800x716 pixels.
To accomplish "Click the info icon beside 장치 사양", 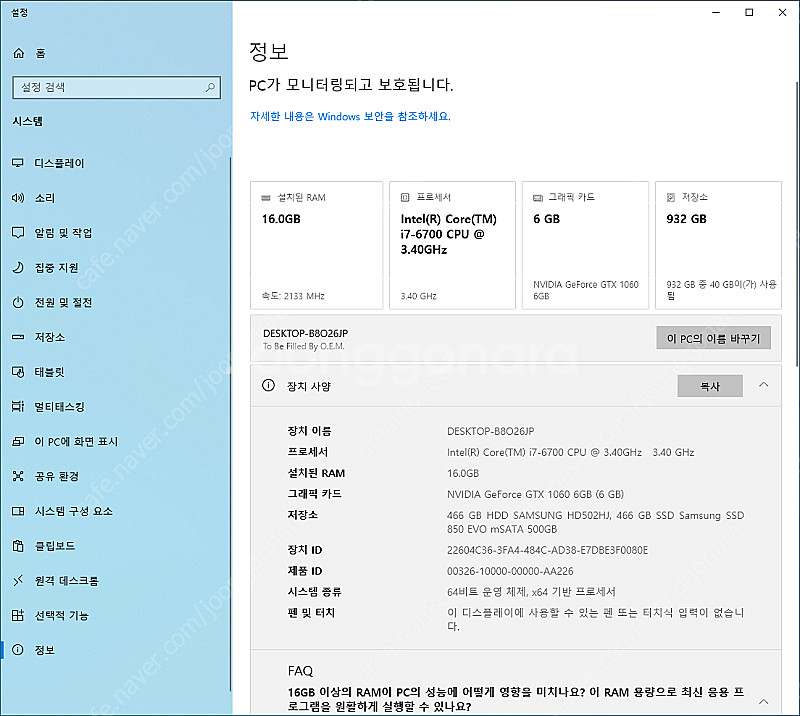I will click(x=268, y=385).
